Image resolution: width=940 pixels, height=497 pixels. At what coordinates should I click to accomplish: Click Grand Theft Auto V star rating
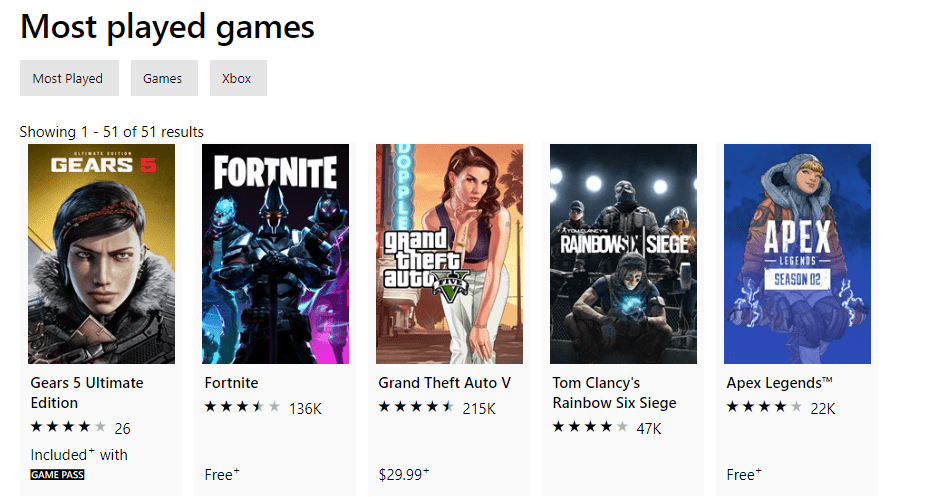coord(416,407)
